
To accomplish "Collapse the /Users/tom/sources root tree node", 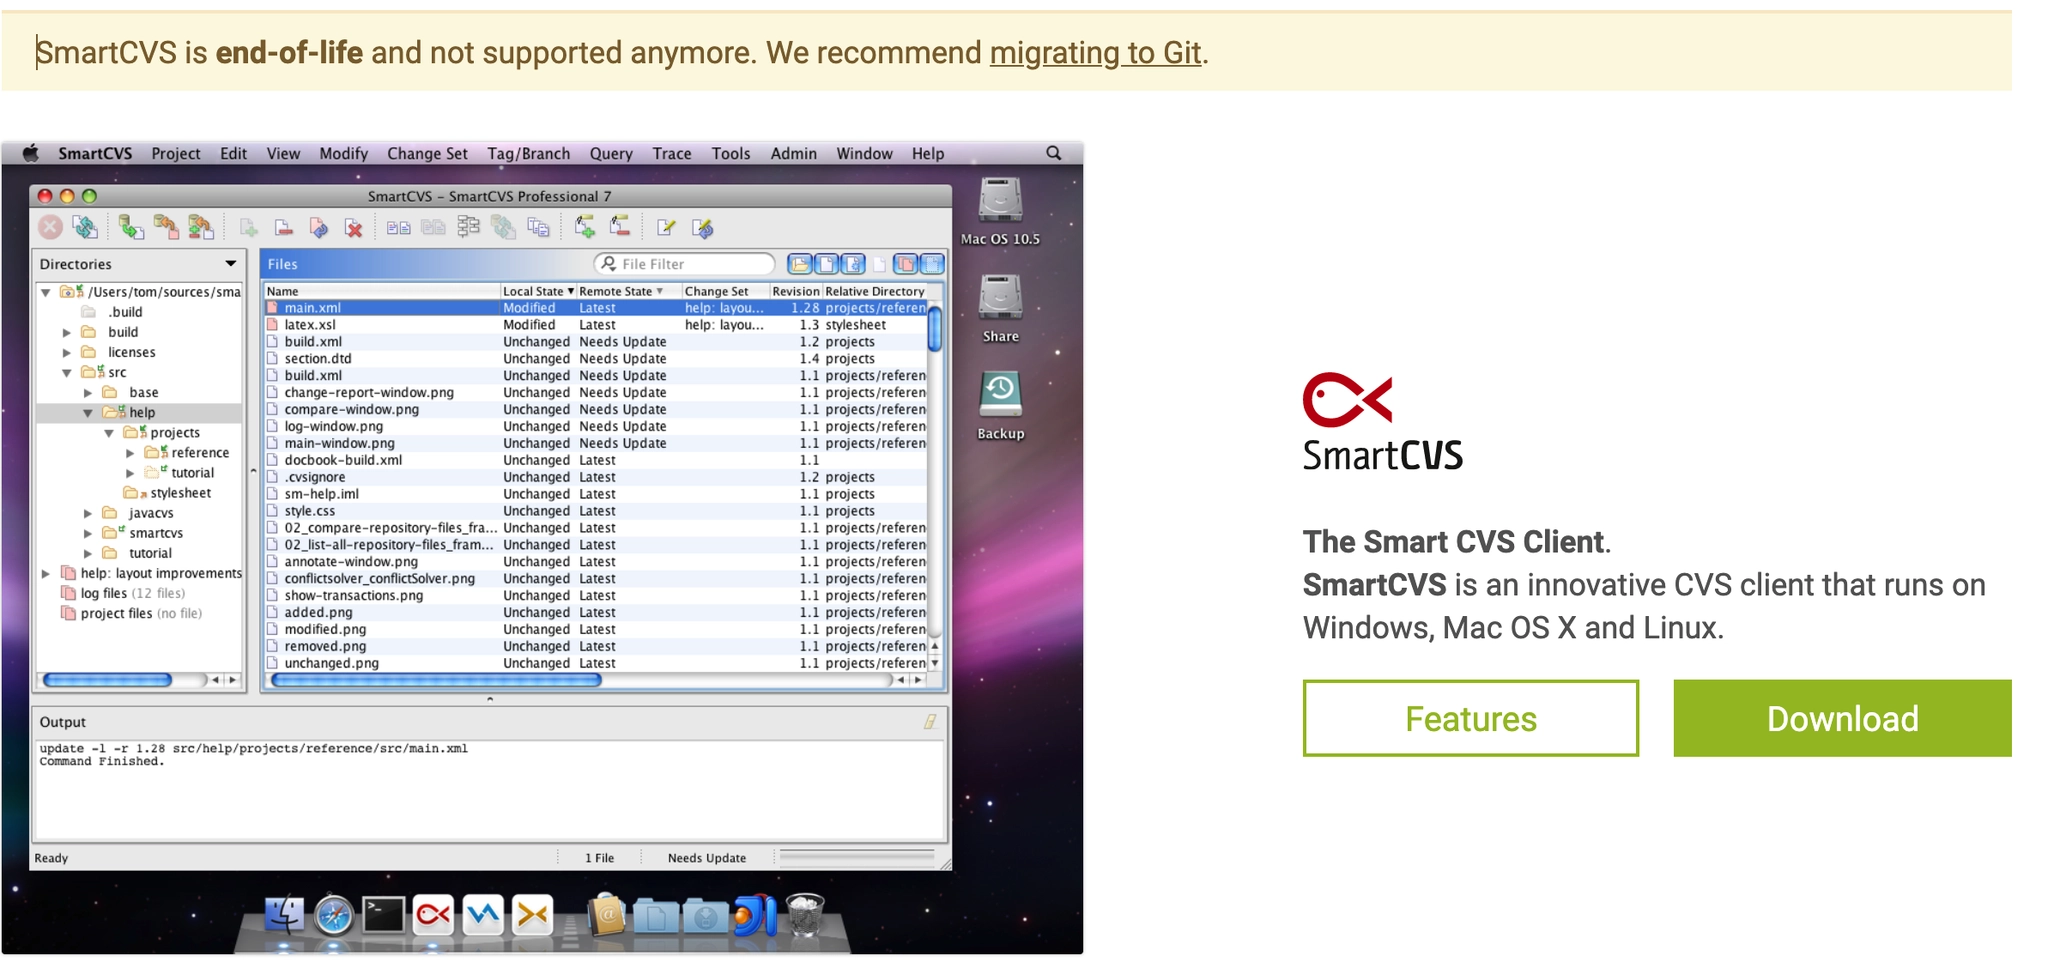I will tap(46, 292).
